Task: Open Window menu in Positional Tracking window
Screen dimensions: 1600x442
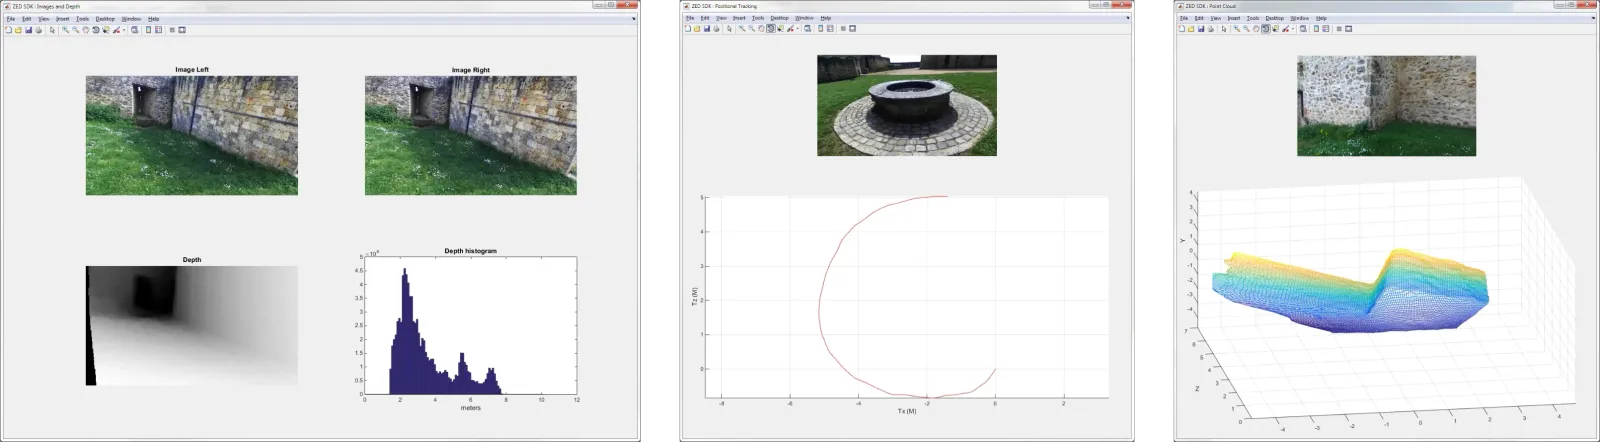Action: (804, 18)
